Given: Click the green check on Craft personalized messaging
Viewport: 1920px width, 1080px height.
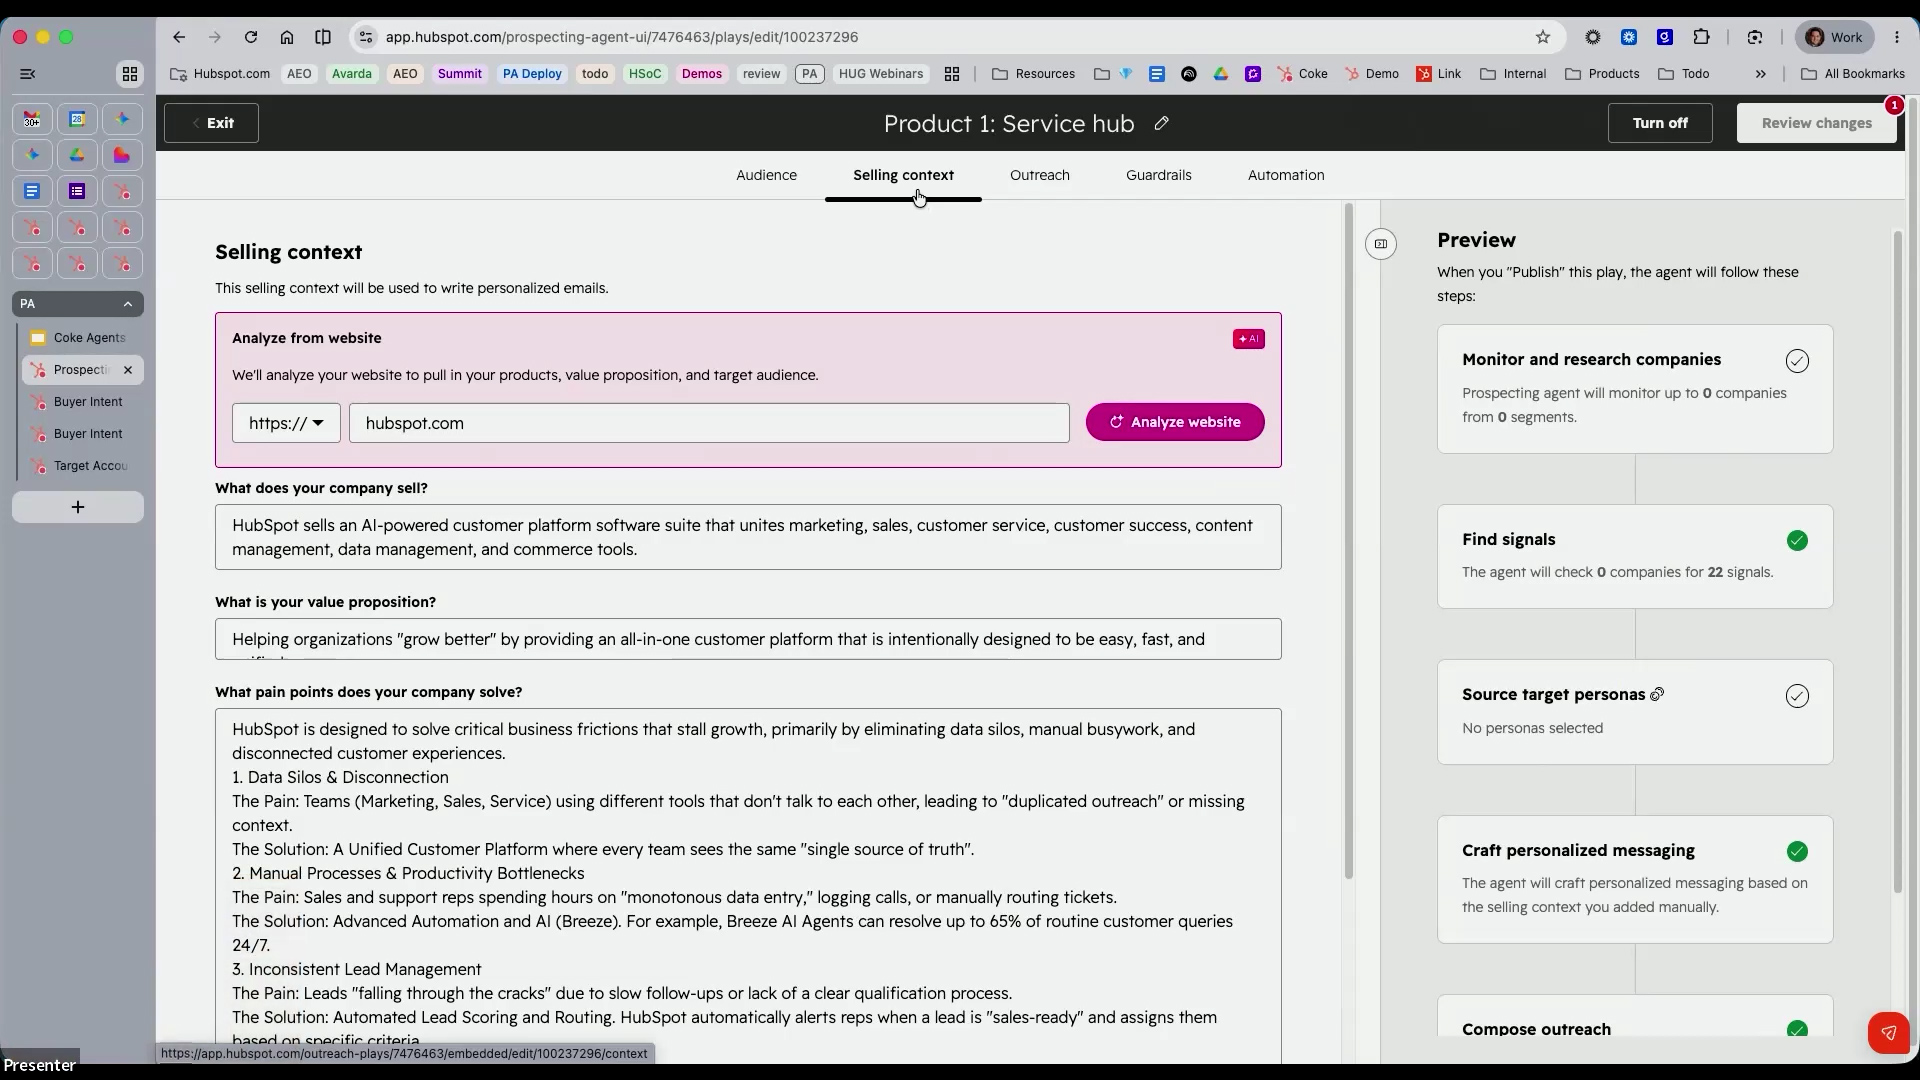Looking at the screenshot, I should 1797,851.
